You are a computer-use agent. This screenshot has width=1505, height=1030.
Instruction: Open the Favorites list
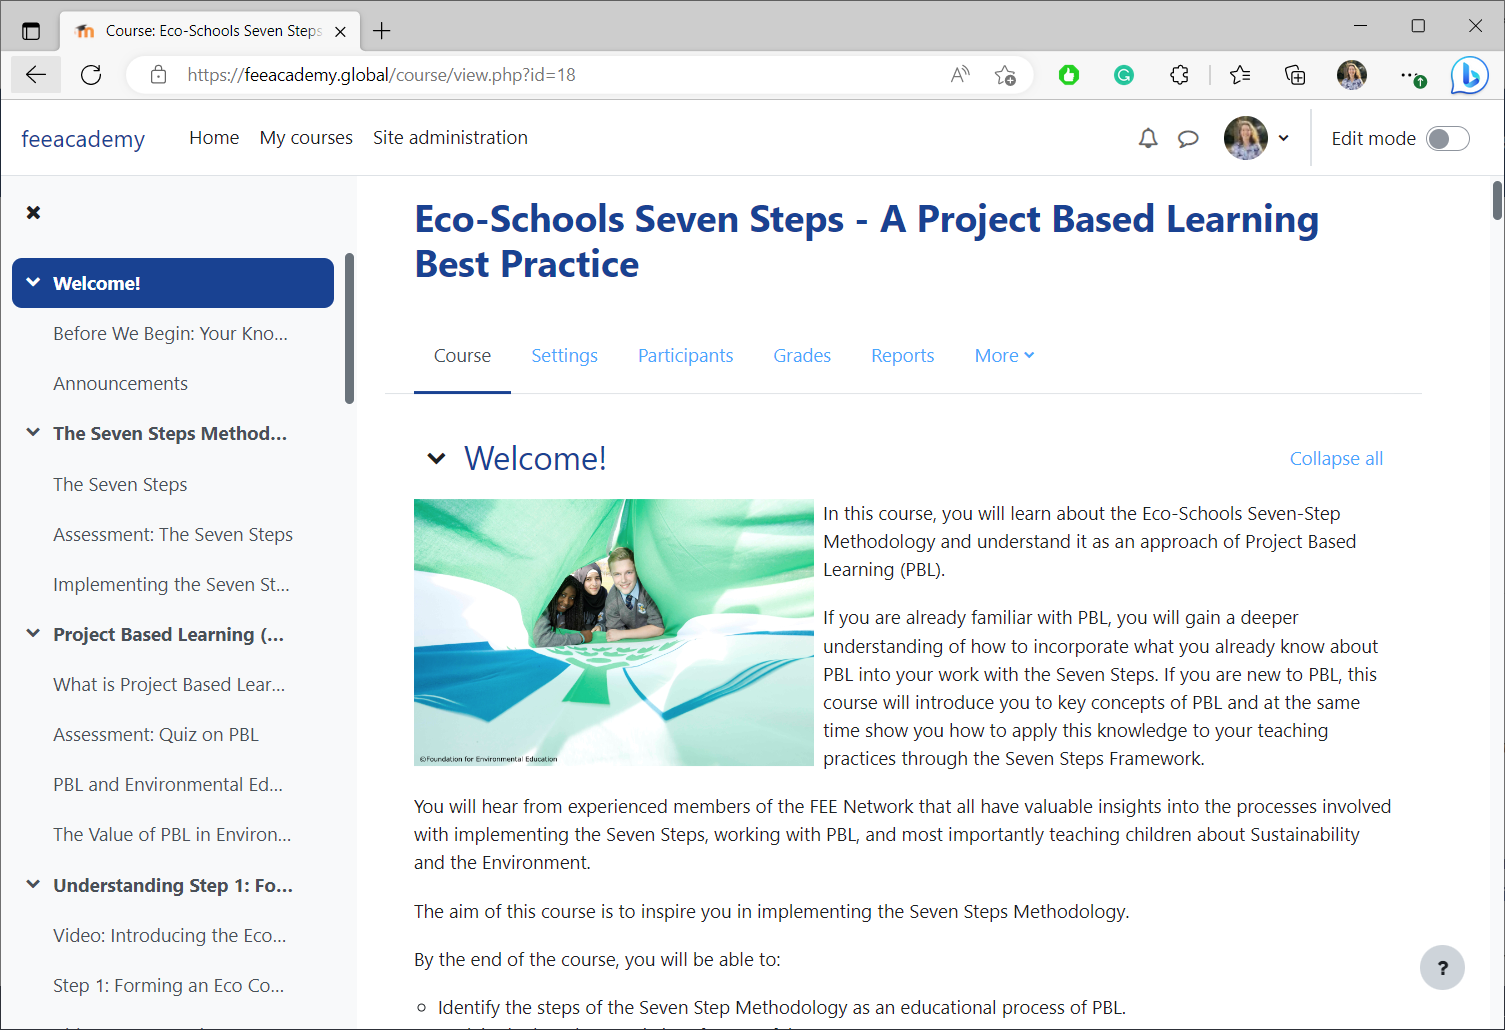[1240, 75]
